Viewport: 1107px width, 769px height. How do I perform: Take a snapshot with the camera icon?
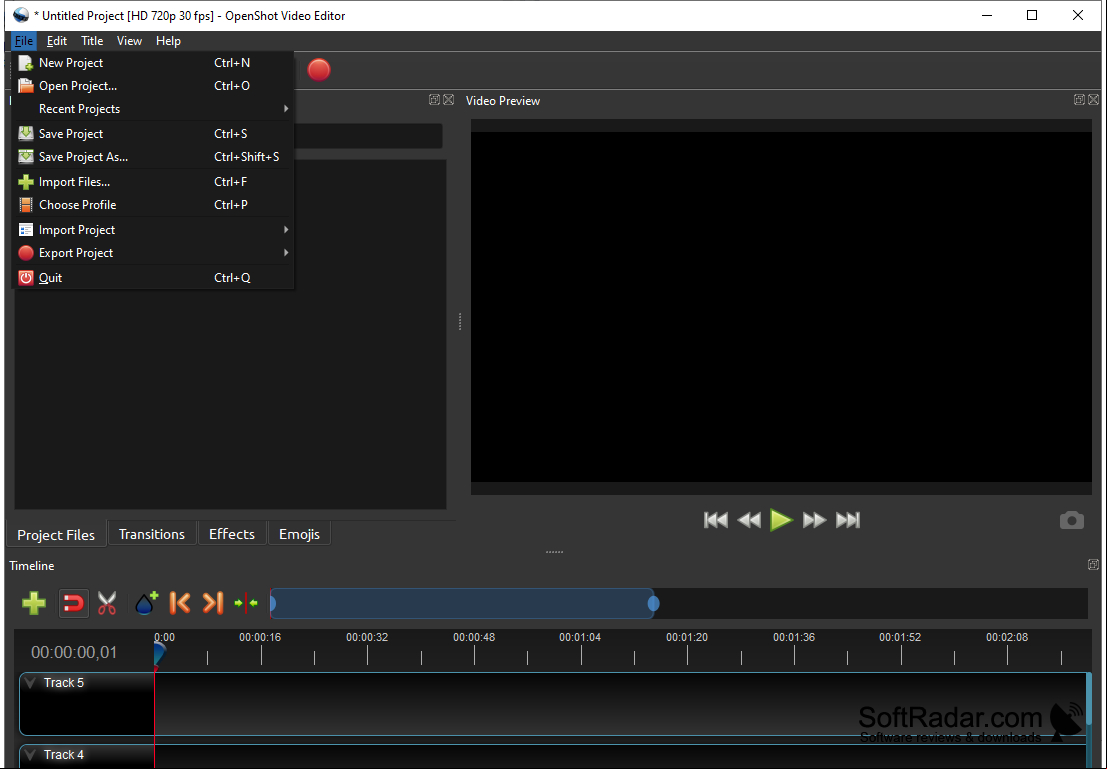click(1072, 520)
